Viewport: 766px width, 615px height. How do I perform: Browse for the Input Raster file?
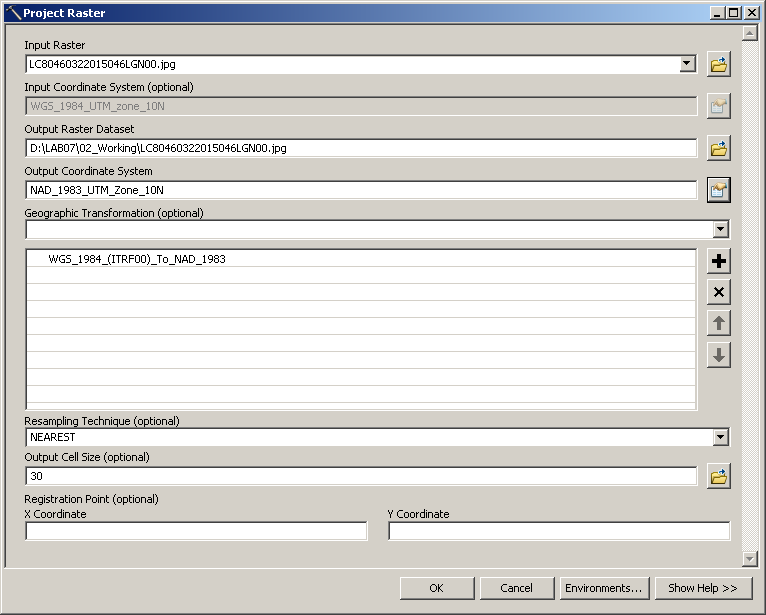click(718, 65)
